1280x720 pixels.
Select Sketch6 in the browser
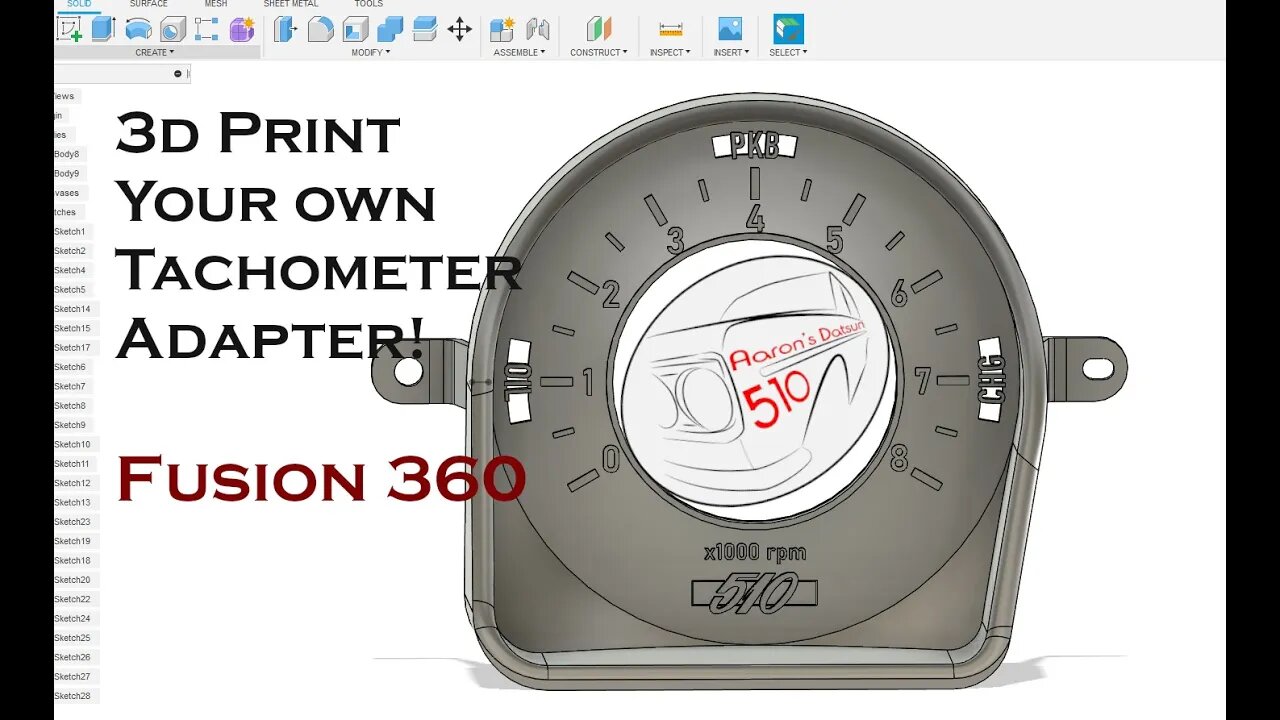[70, 367]
